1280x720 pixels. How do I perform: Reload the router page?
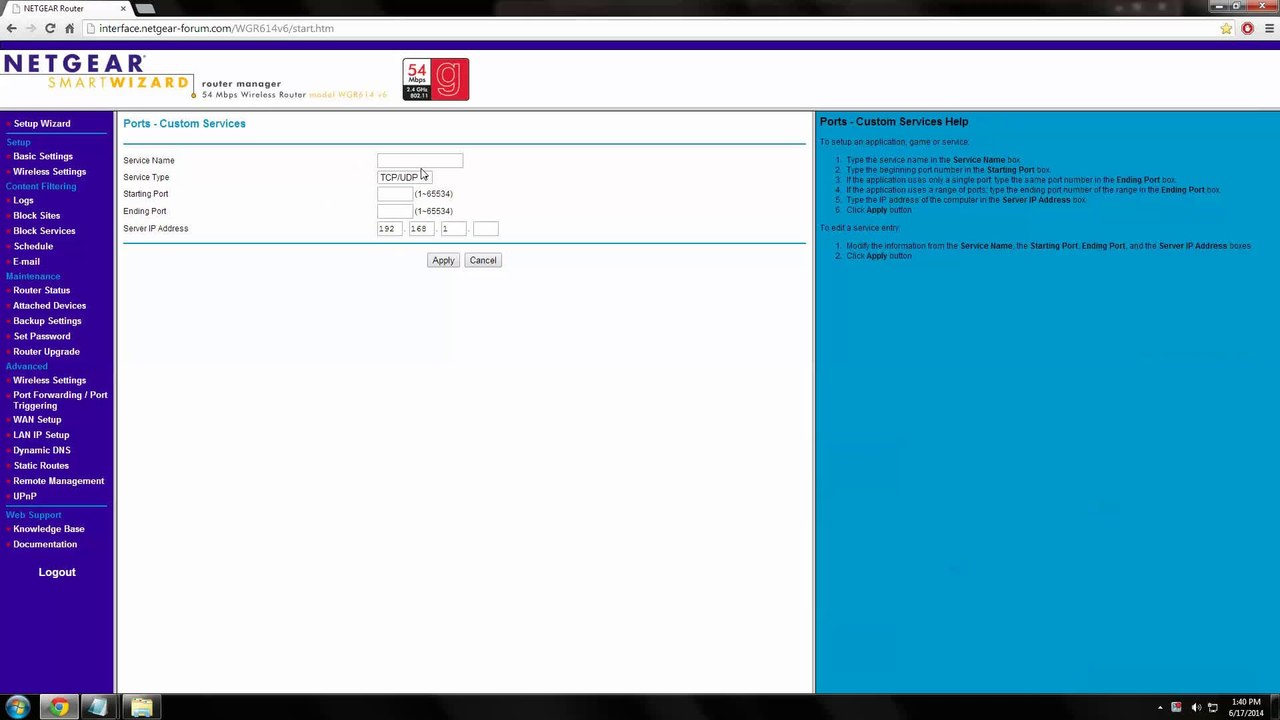(x=50, y=28)
